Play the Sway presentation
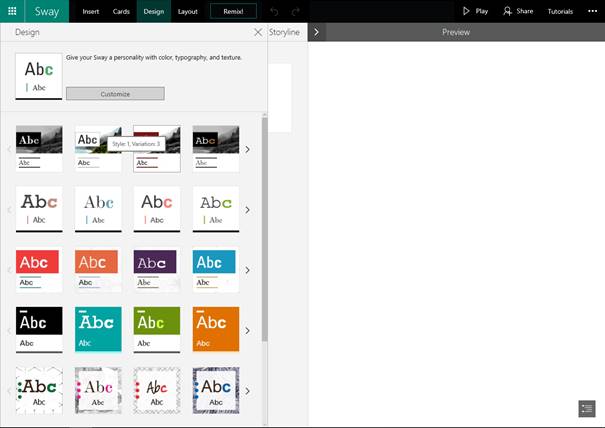 point(474,11)
